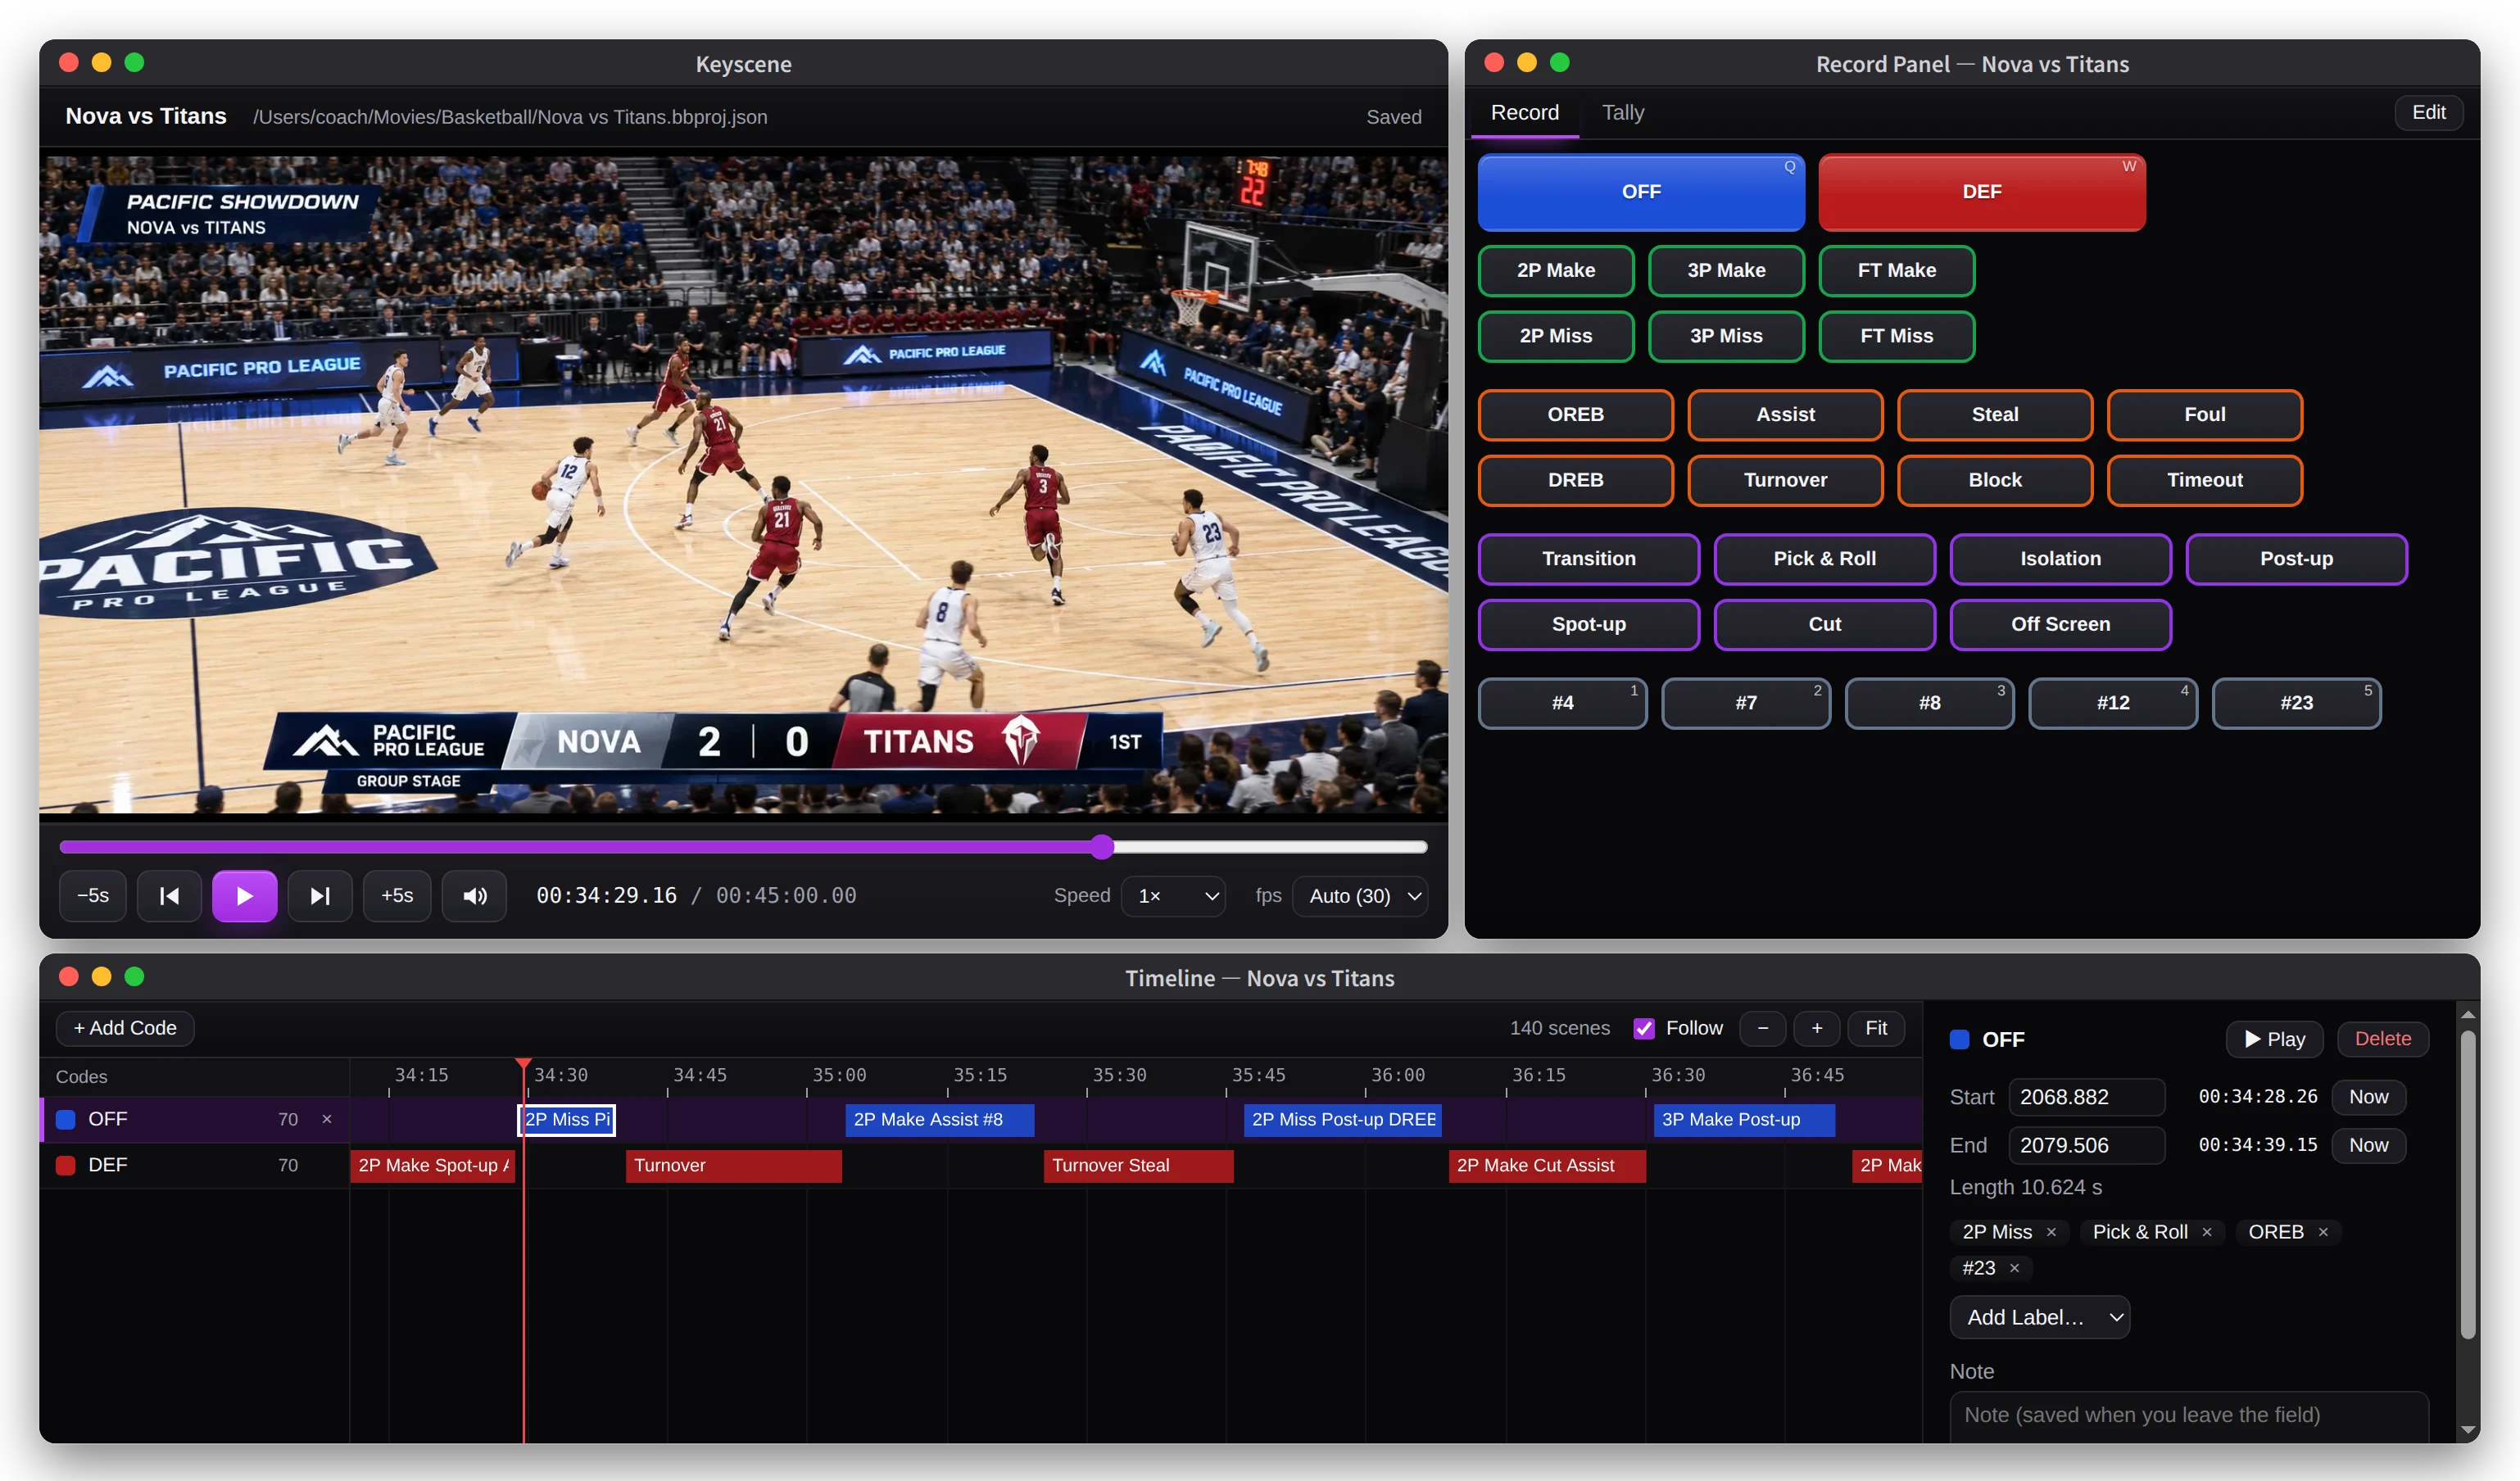Viewport: 2520px width, 1481px height.
Task: Remove the OFF code row via its ×
Action: point(327,1119)
